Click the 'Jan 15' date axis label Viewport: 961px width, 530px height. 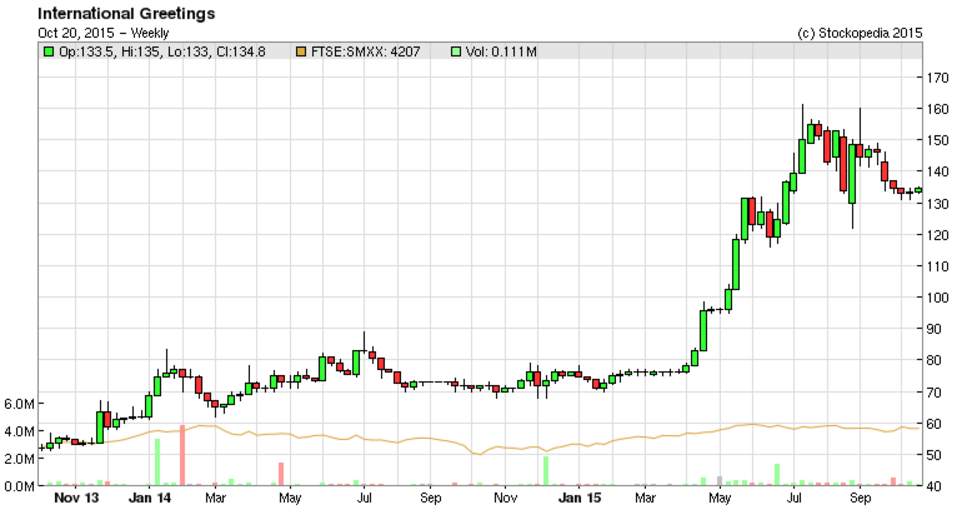tap(579, 498)
